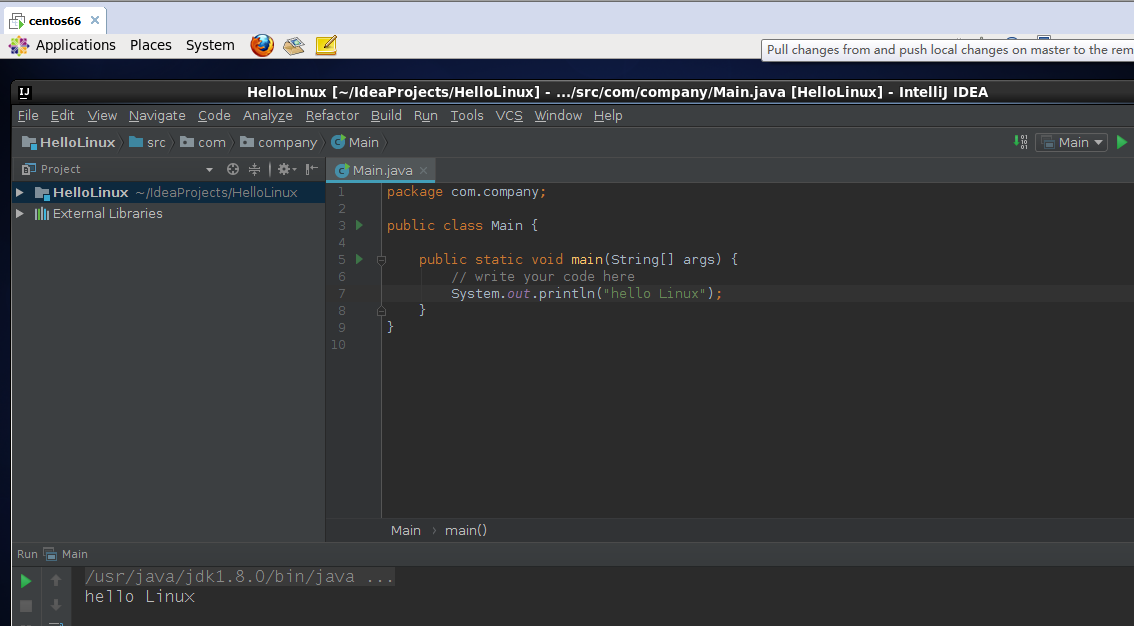The width and height of the screenshot is (1134, 626).
Task: Click the up arrow in Run console
Action: [x=56, y=580]
